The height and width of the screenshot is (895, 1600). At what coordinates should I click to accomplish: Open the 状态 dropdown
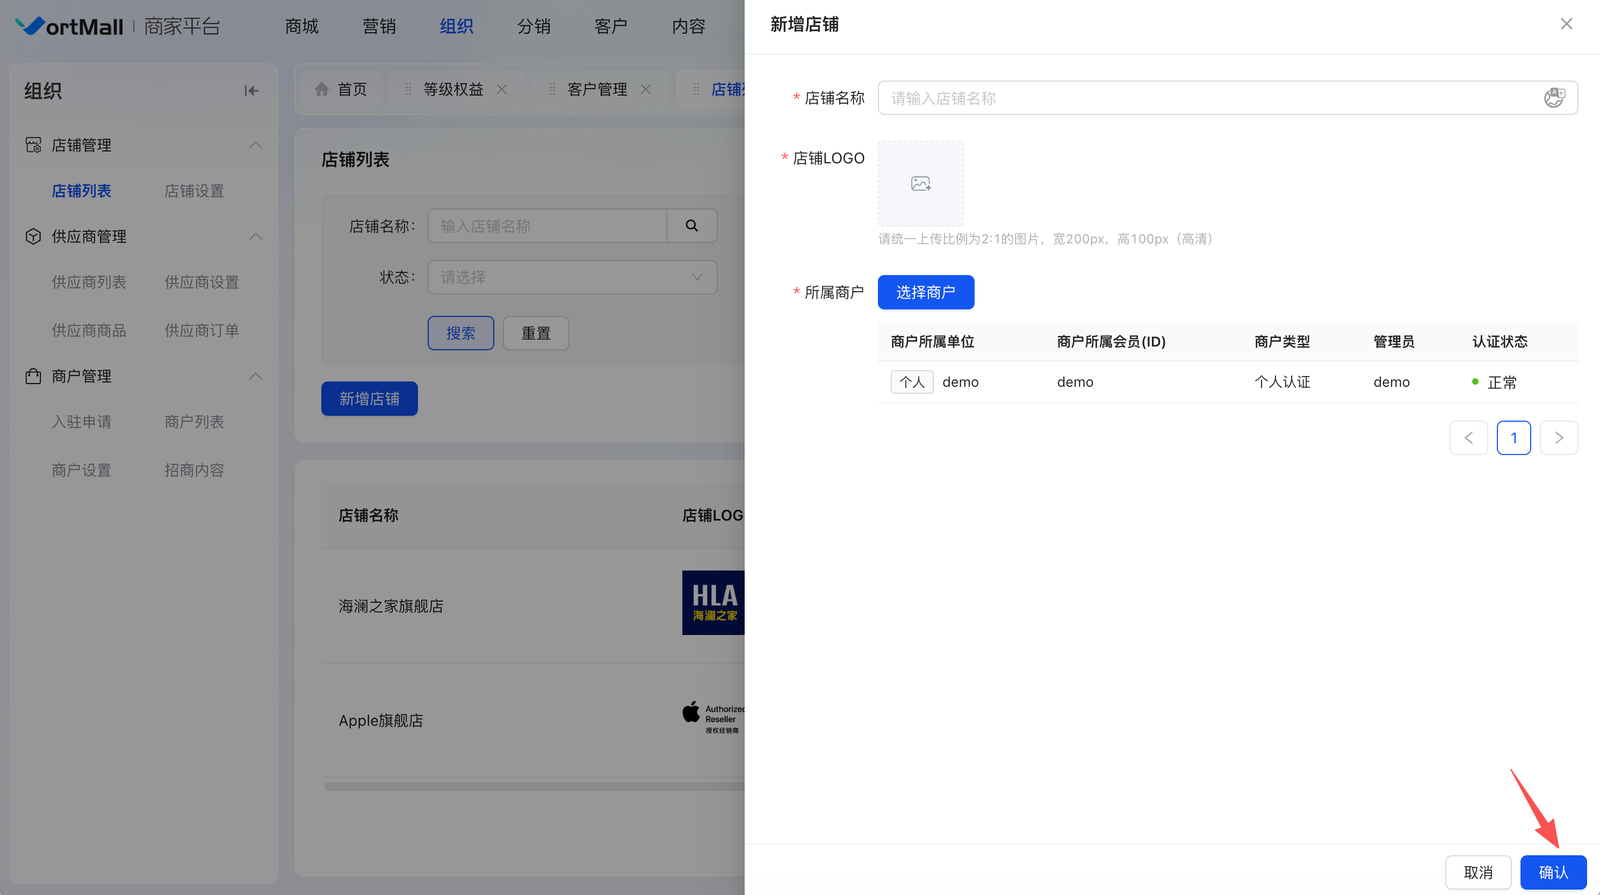point(572,277)
